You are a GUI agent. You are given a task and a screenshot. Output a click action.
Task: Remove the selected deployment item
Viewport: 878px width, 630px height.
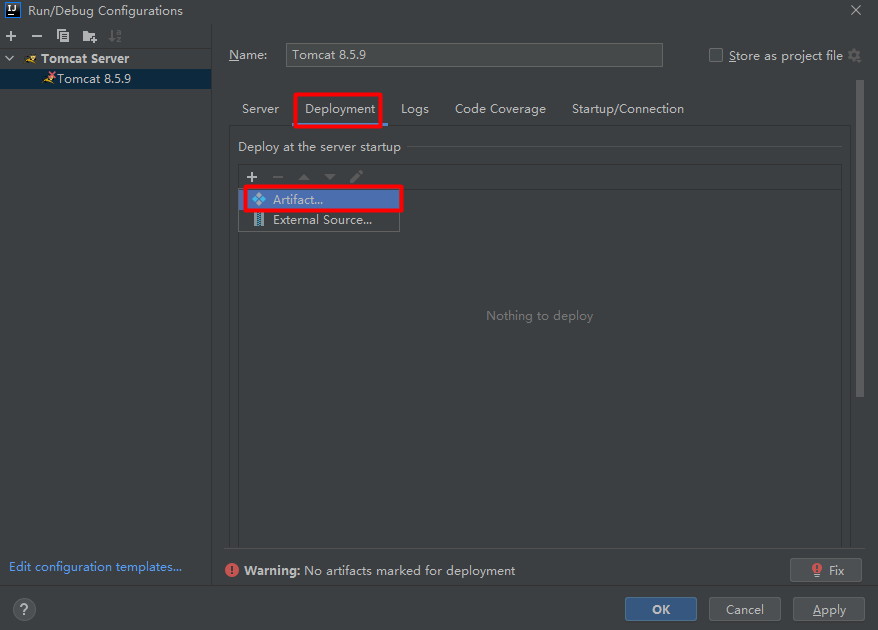pyautogui.click(x=278, y=177)
